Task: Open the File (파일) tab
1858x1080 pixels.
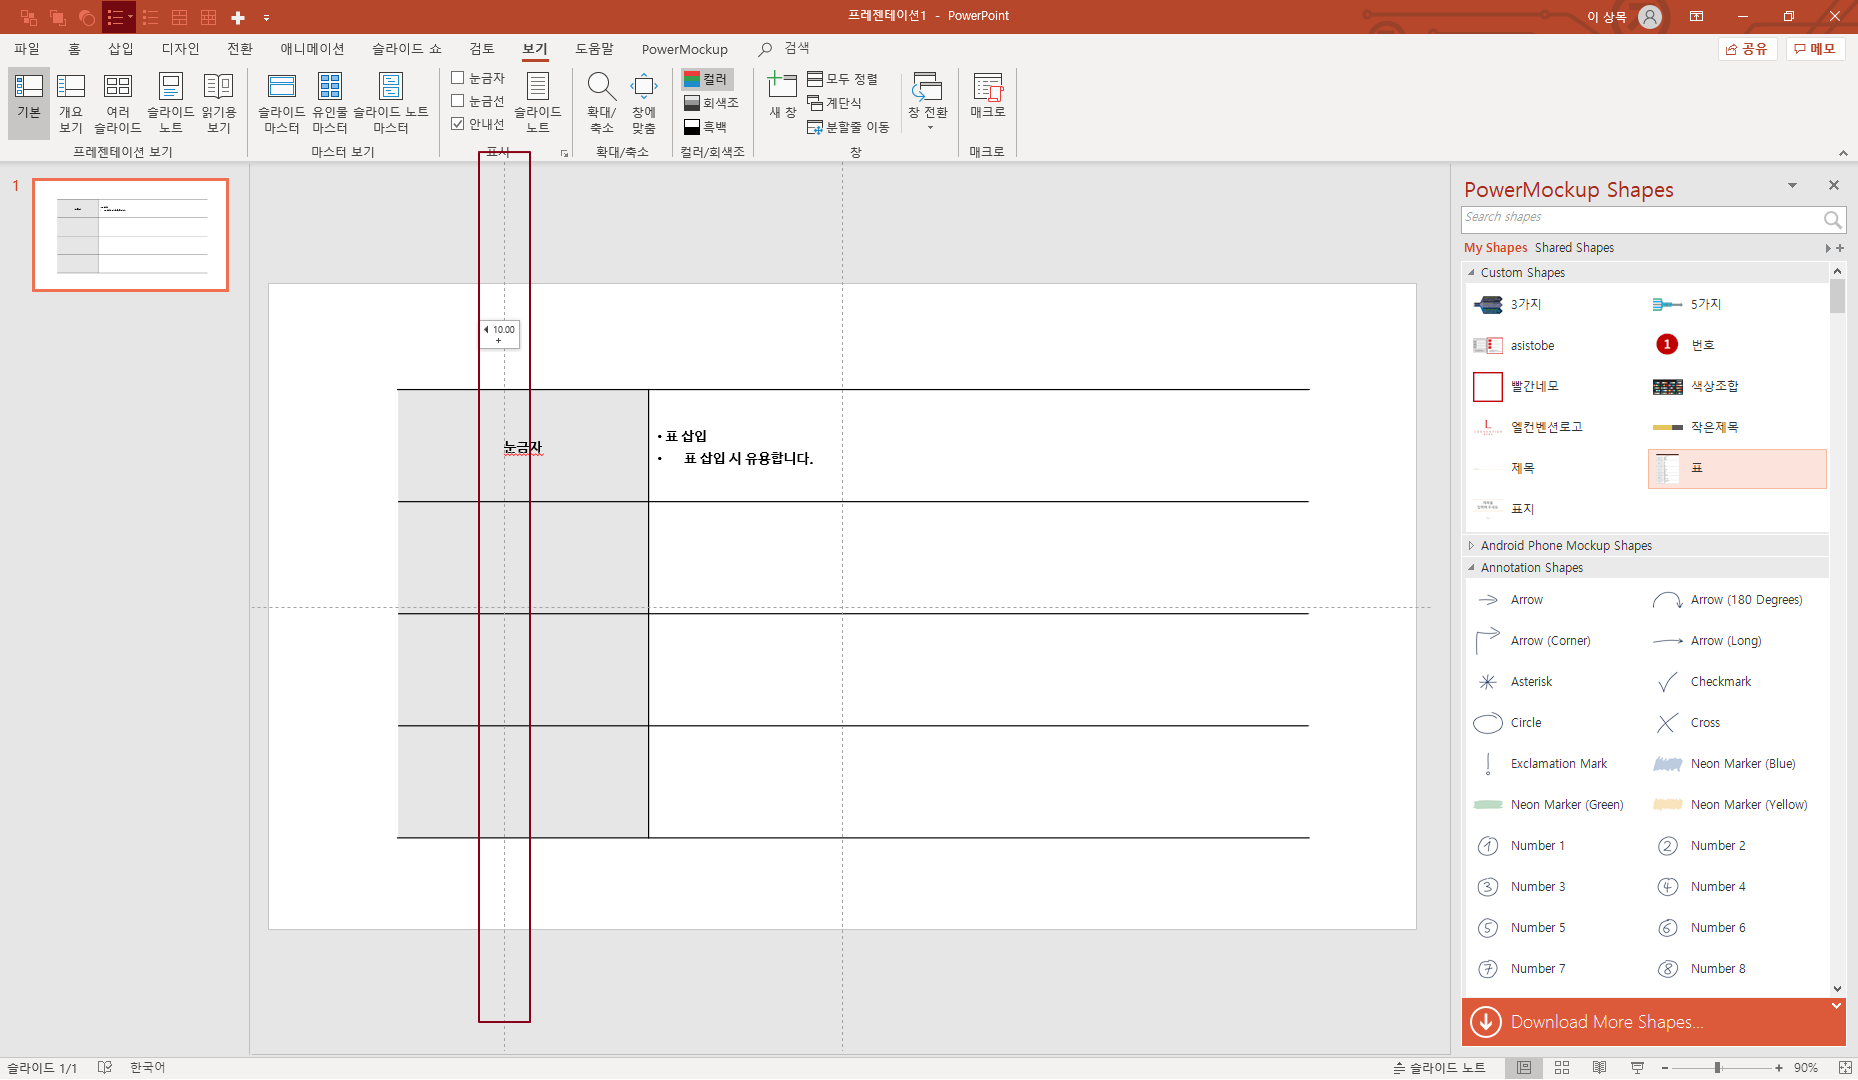Action: [27, 49]
